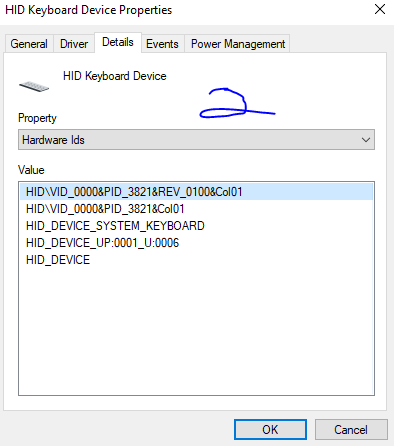Screen dimensions: 394x446
Task: Click the keyboard device icon
Action: click(x=34, y=87)
